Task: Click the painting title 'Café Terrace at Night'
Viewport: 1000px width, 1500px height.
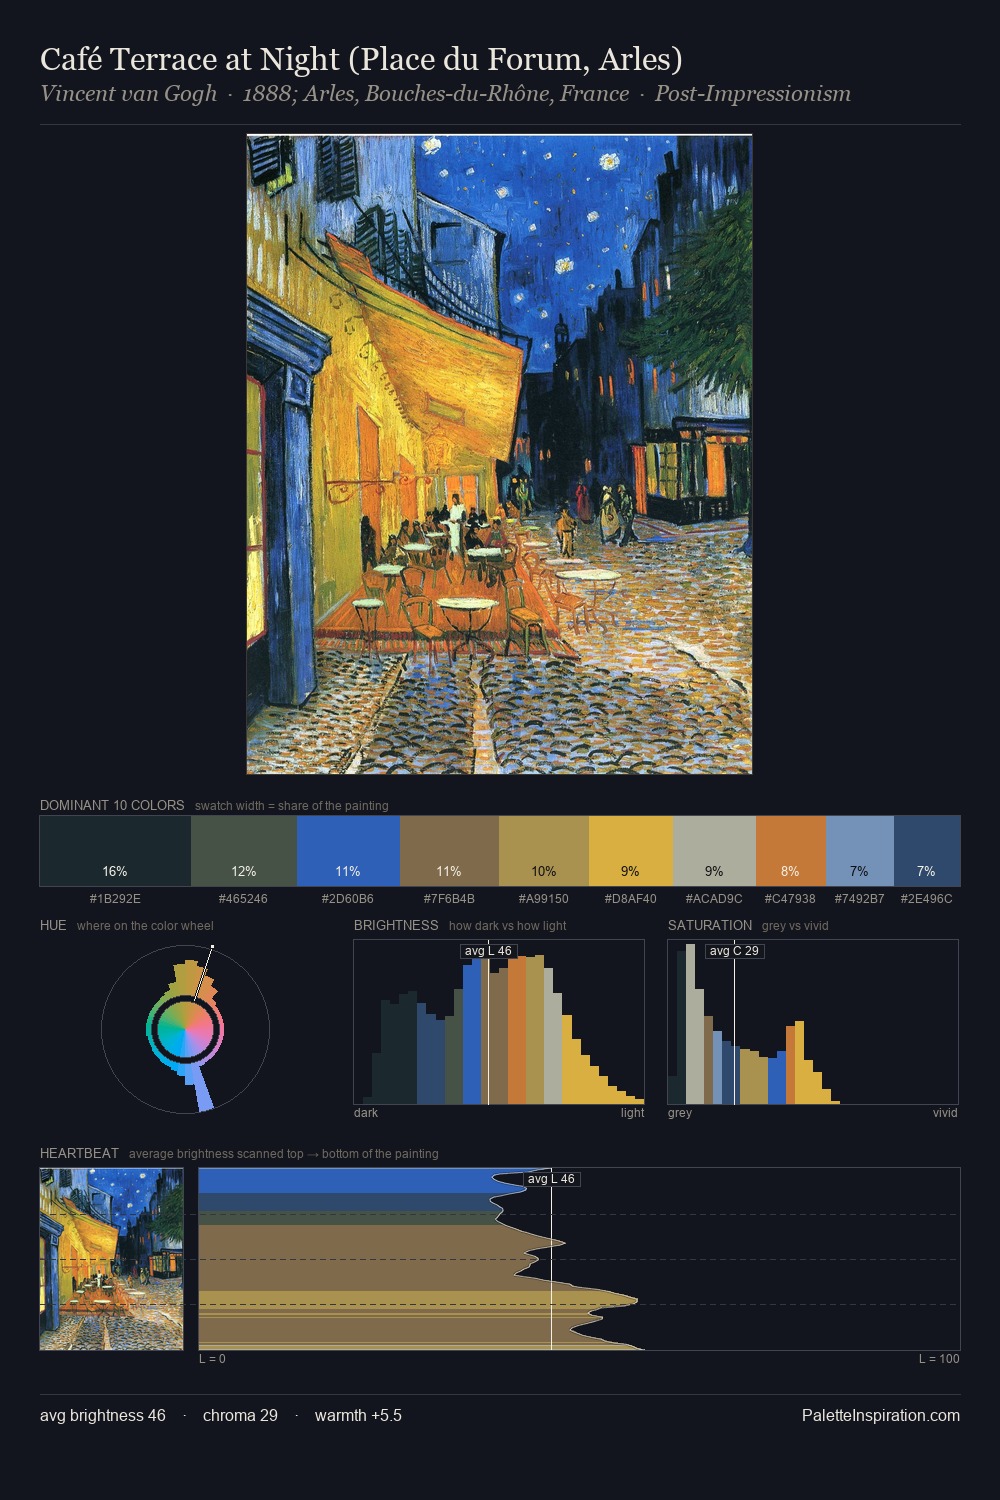Action: (190, 59)
